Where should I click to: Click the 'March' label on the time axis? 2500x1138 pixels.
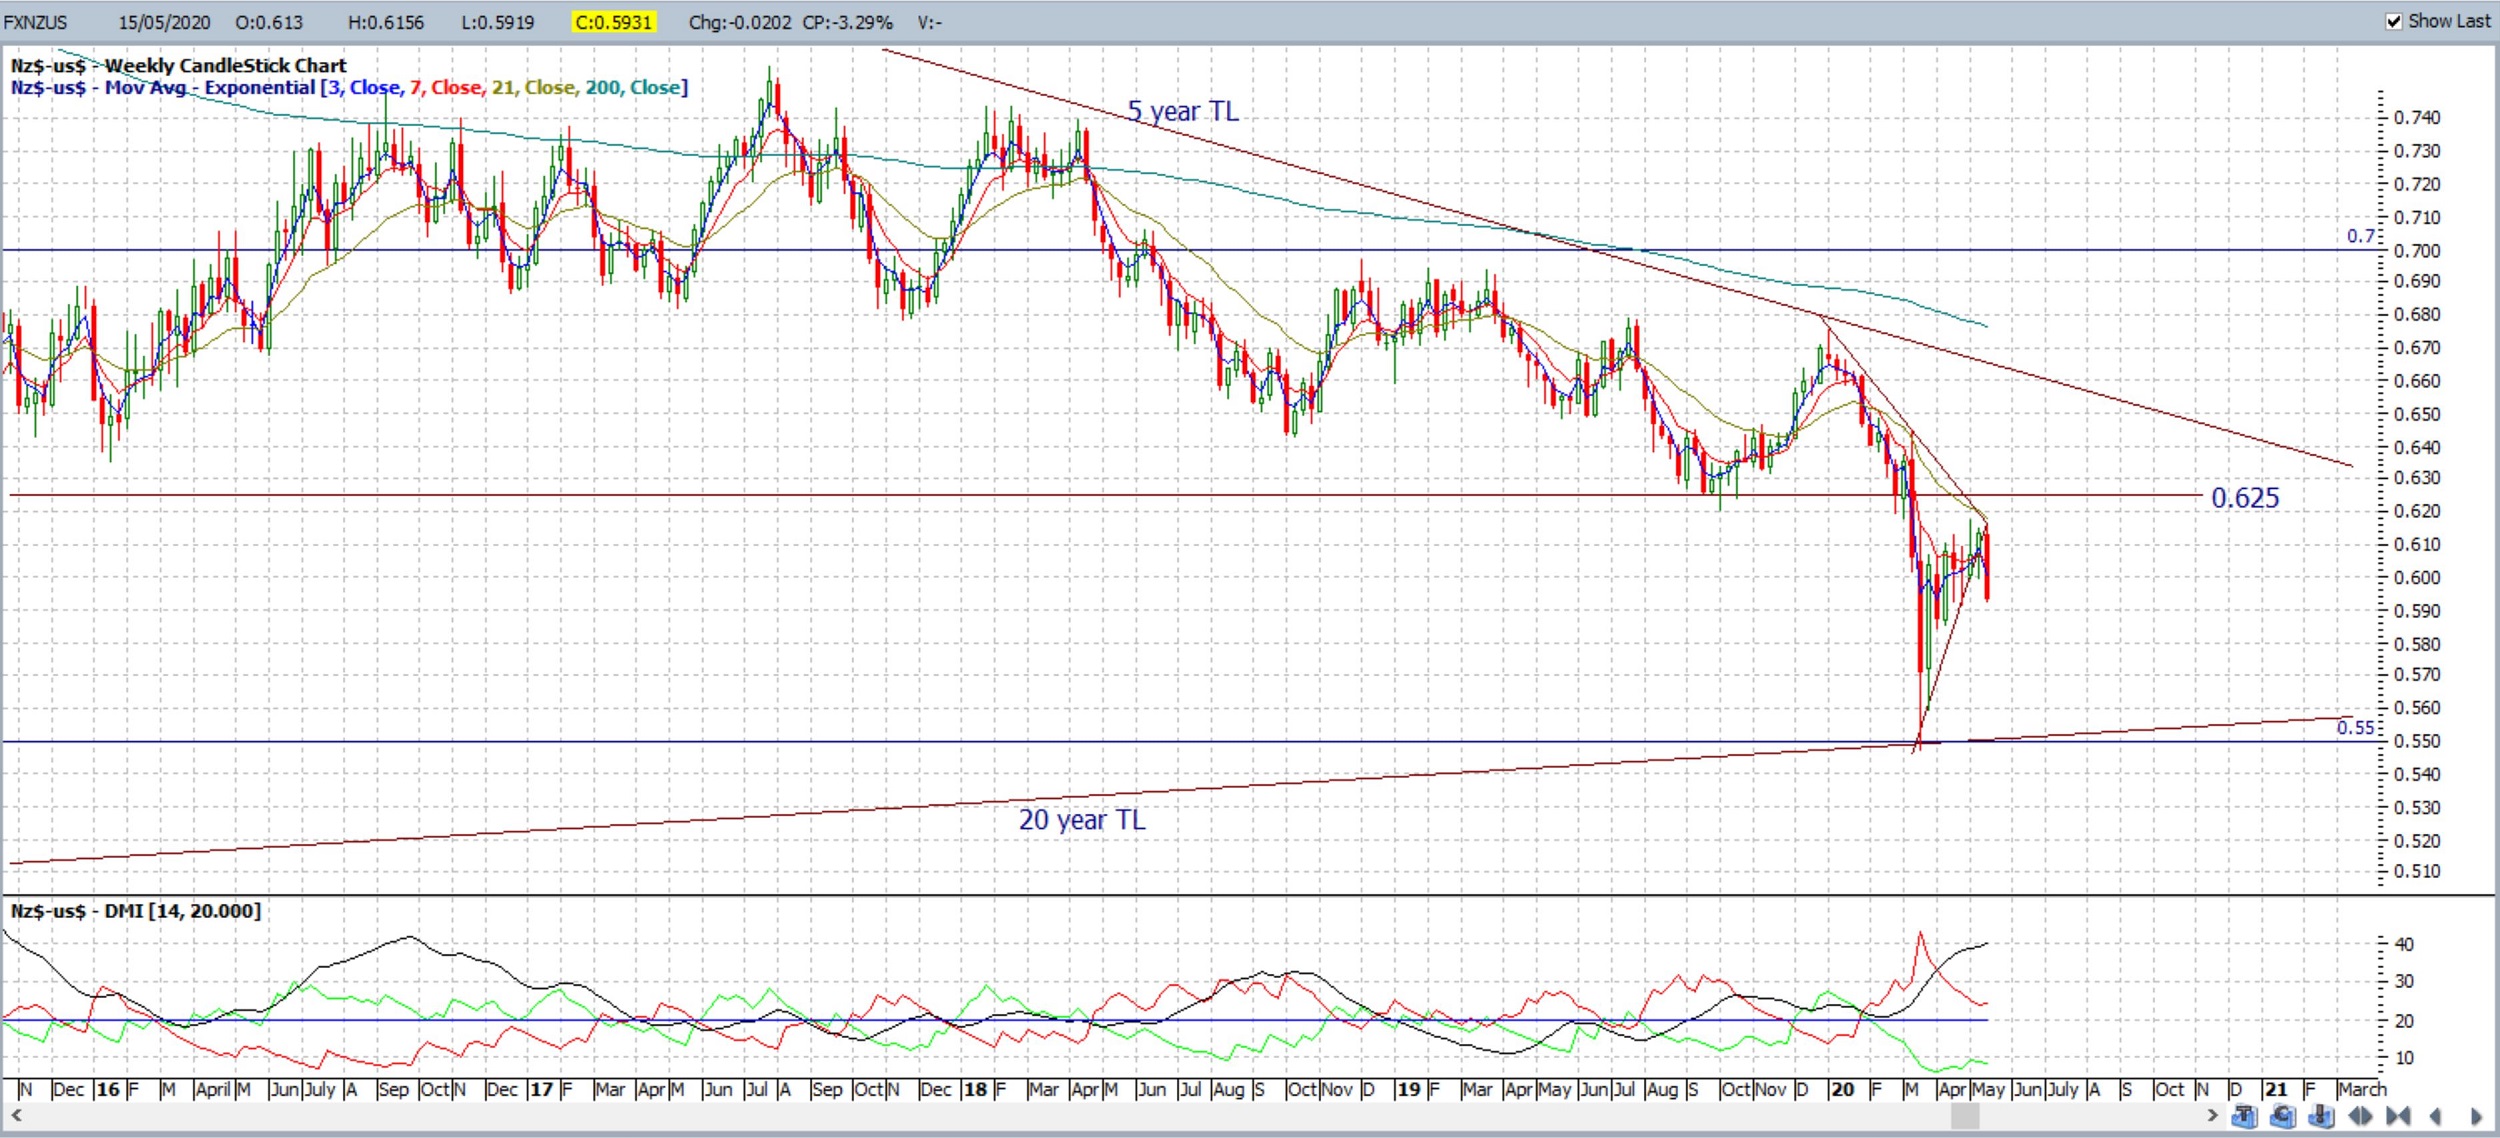[x=2362, y=1090]
